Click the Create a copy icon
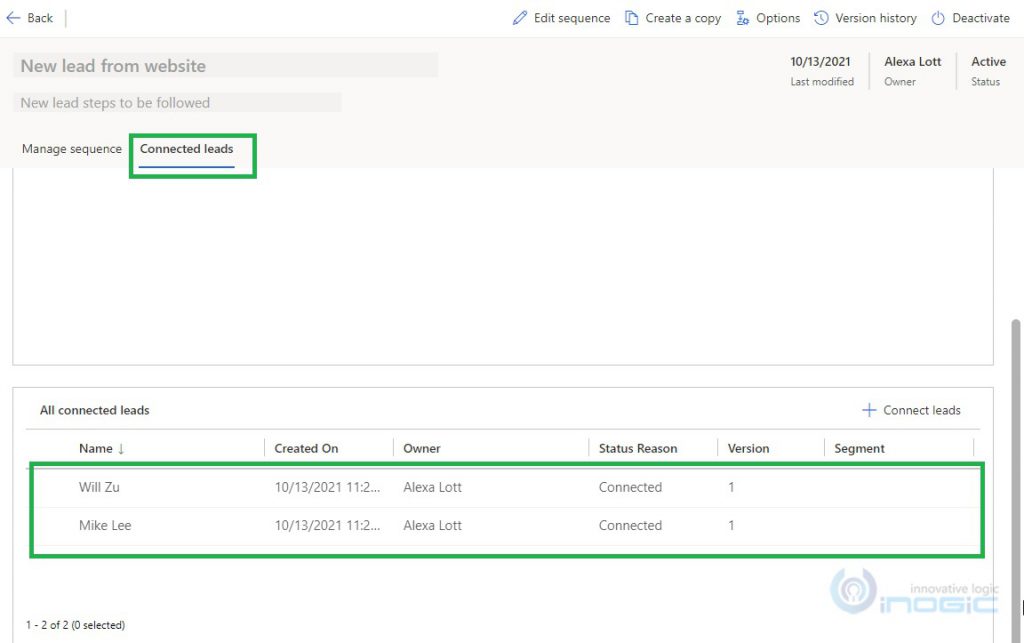The image size is (1024, 643). tap(631, 17)
